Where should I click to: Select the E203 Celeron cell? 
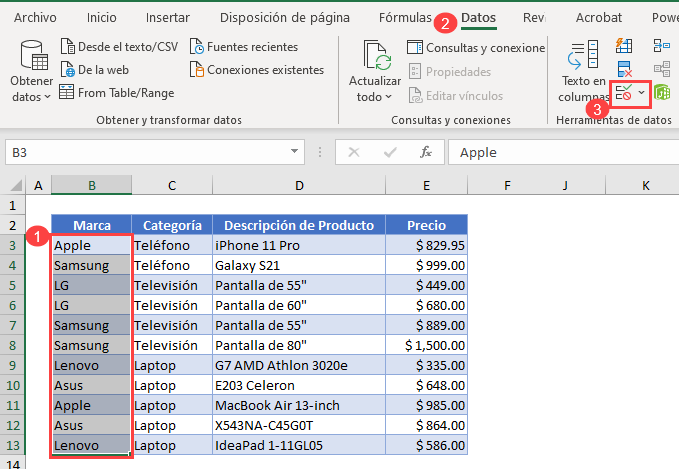[299, 385]
